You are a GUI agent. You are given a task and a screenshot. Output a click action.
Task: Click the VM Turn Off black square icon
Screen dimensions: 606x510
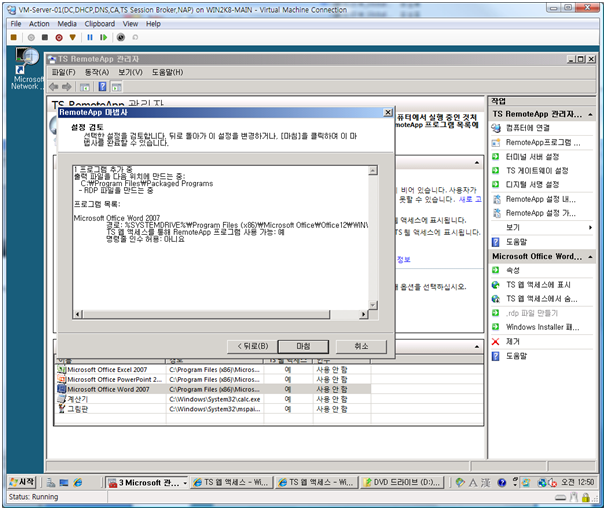coord(45,37)
